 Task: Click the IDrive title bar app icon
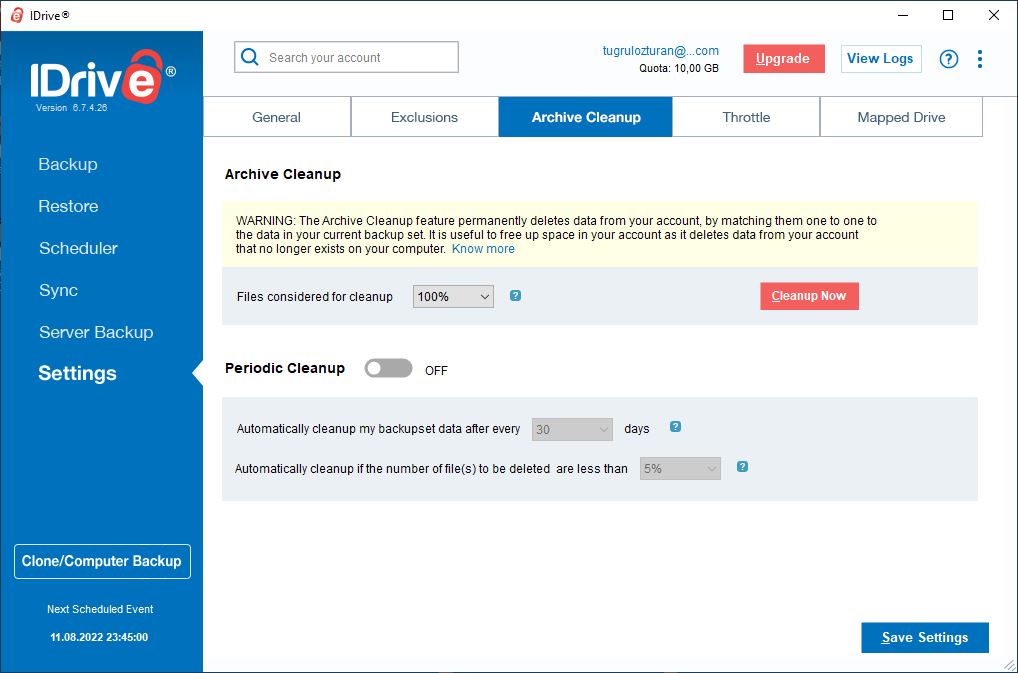click(x=17, y=15)
